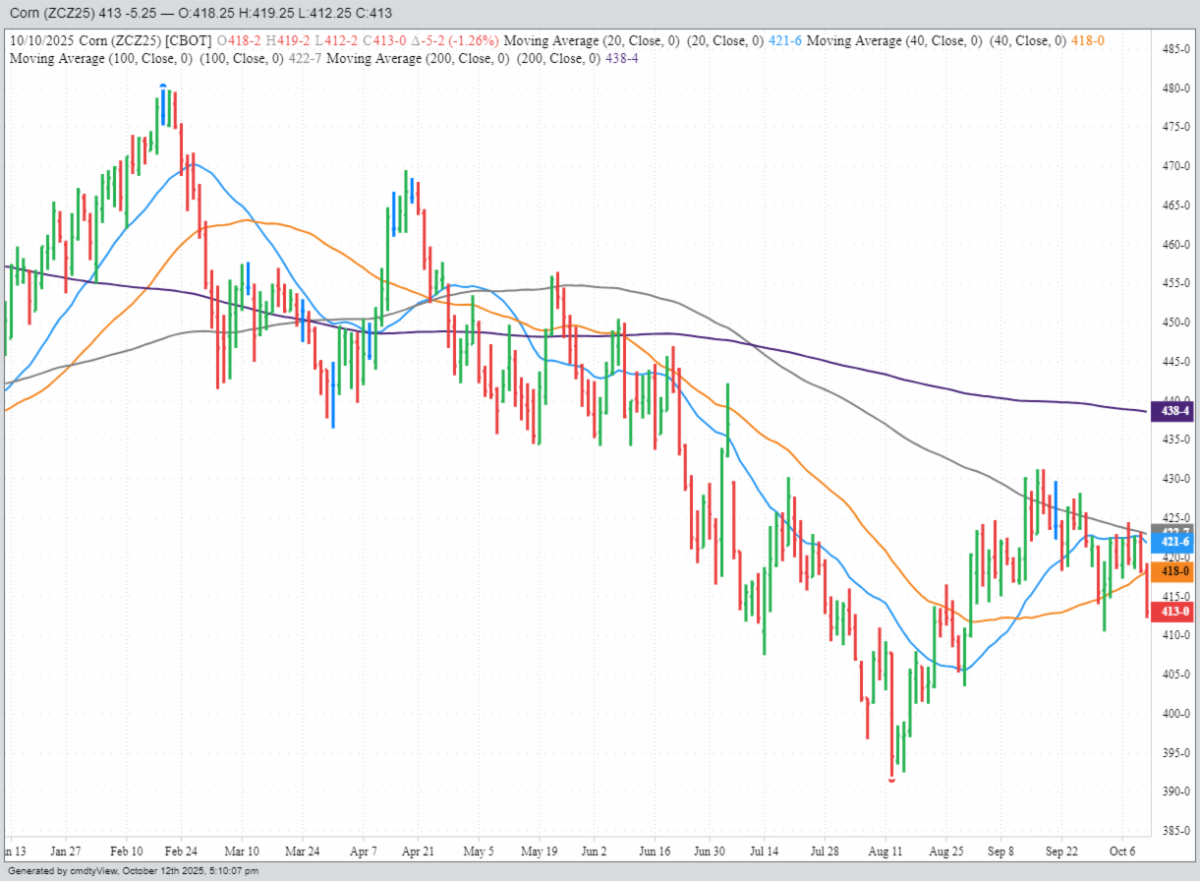Click the orange 418-0 price tag
This screenshot has height=881, width=1200.
pos(1175,572)
